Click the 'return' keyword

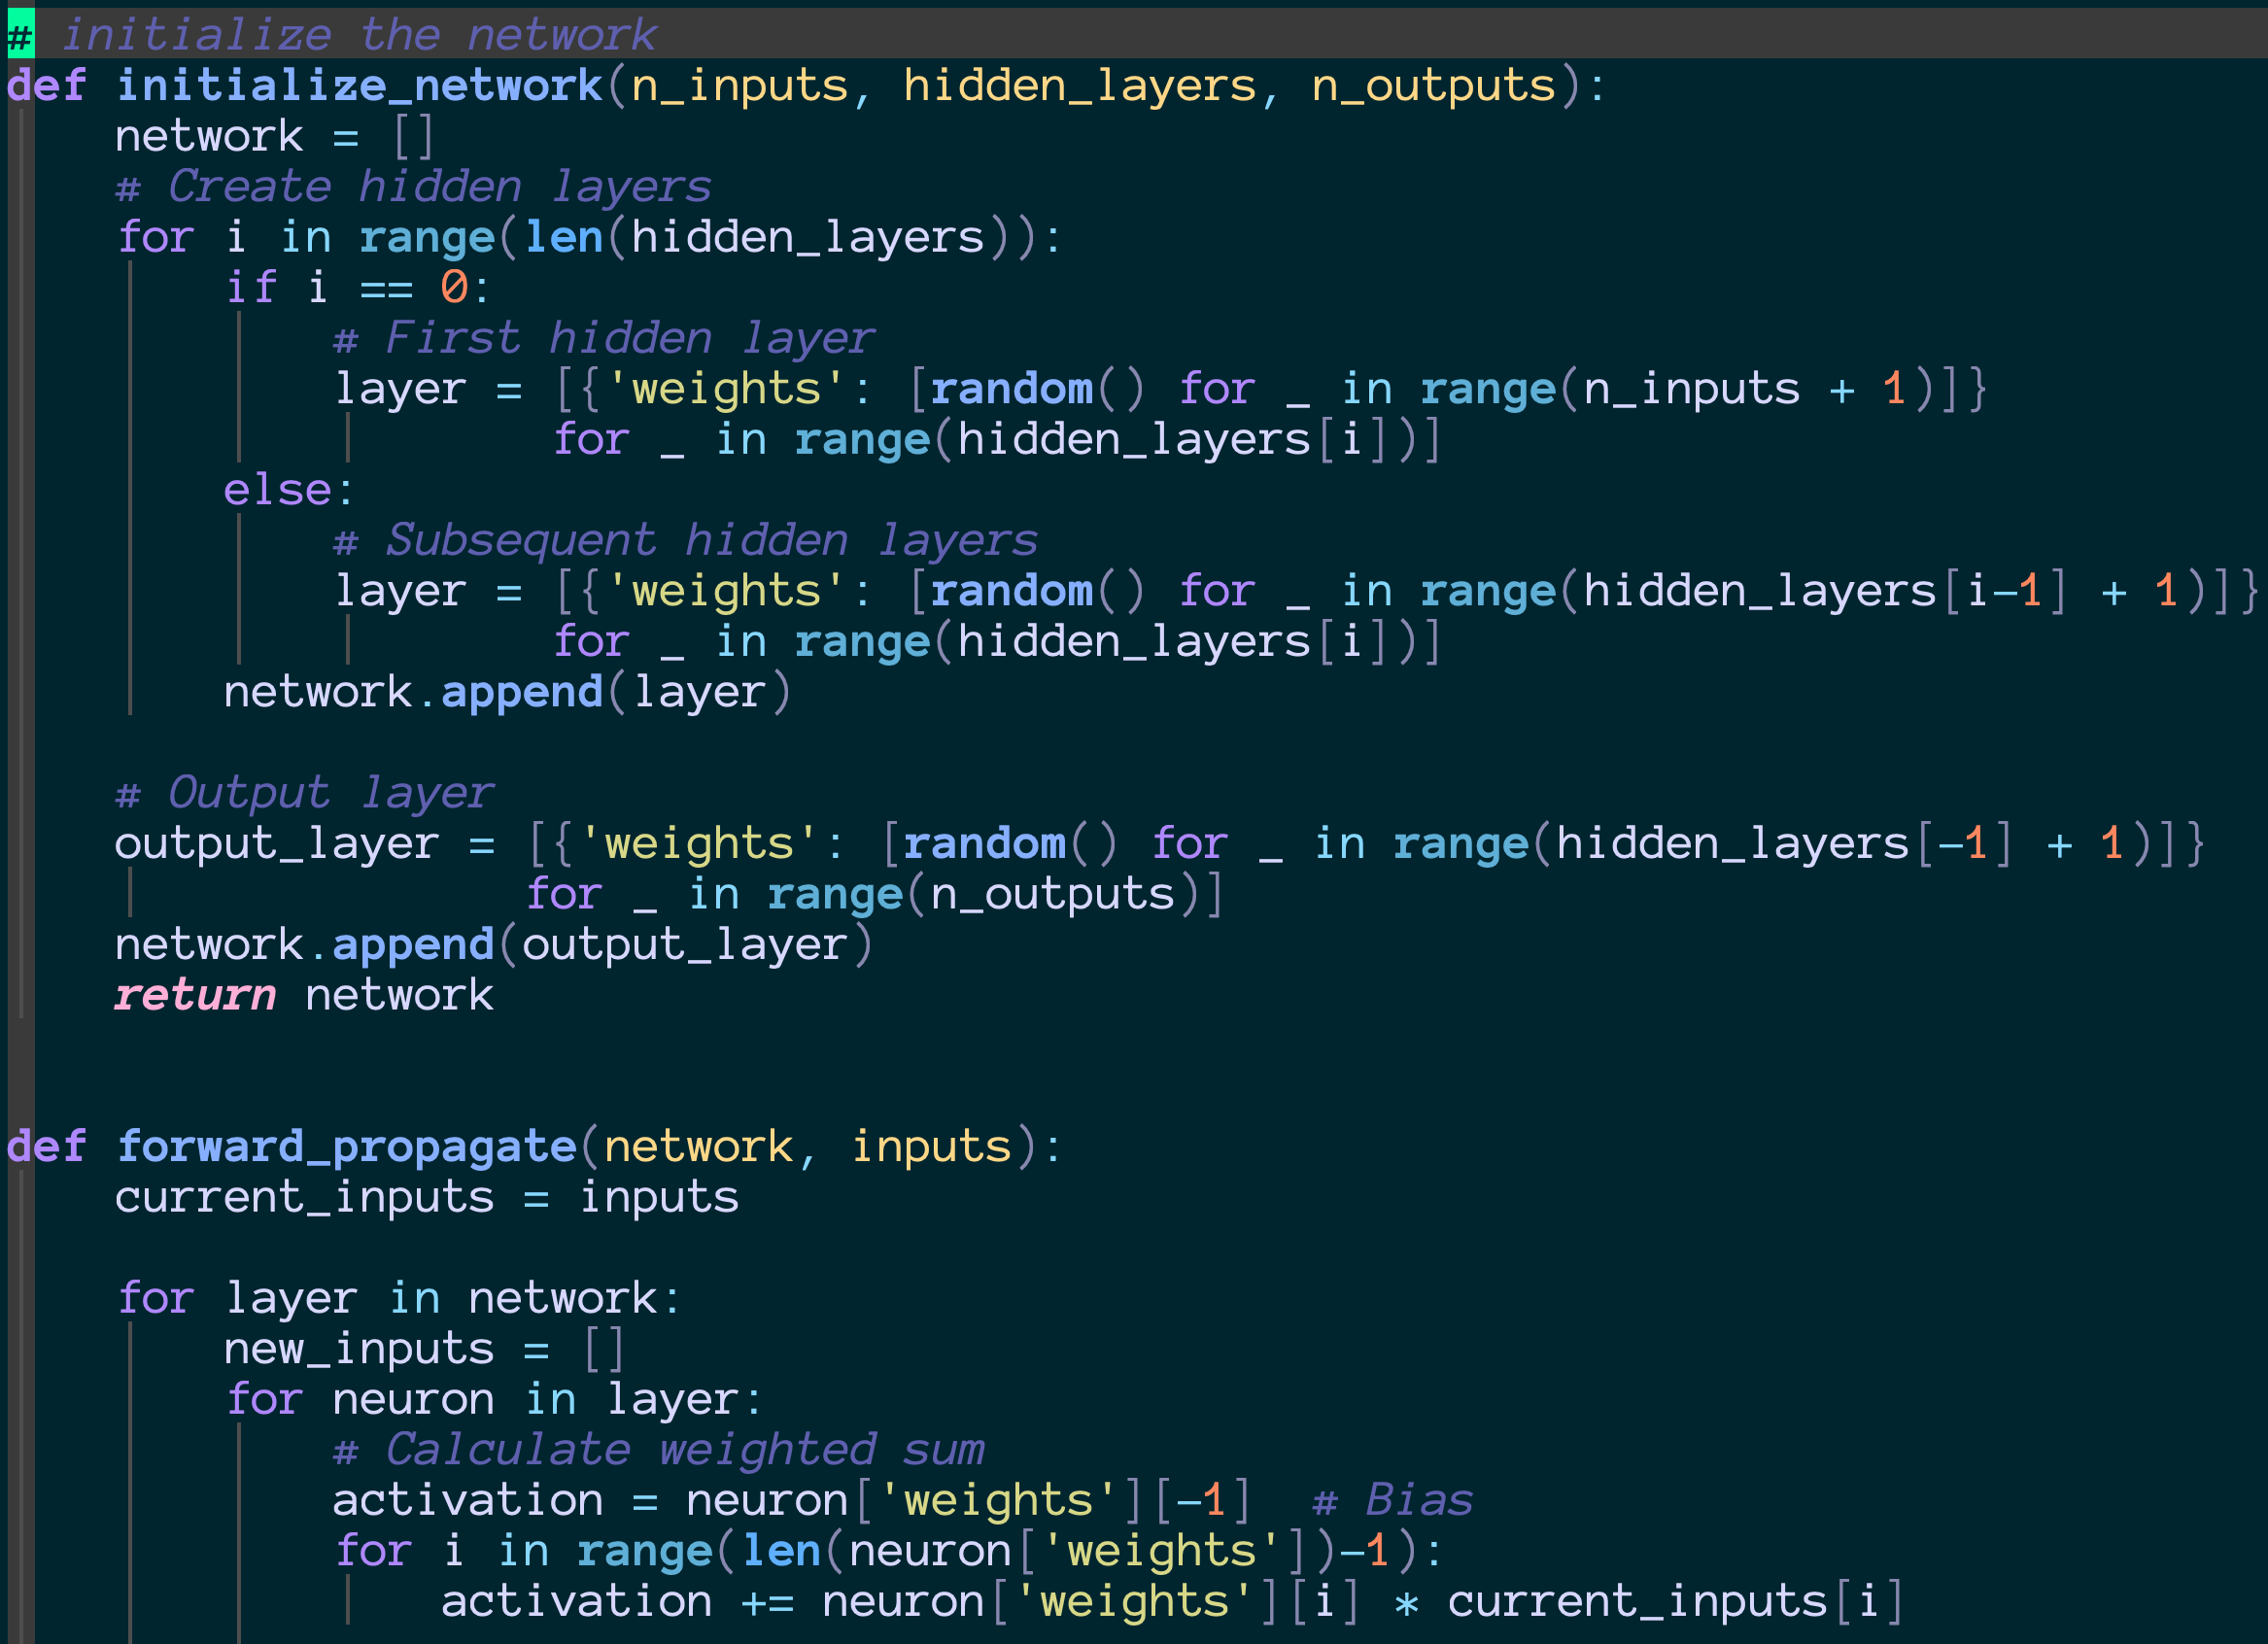pos(194,995)
